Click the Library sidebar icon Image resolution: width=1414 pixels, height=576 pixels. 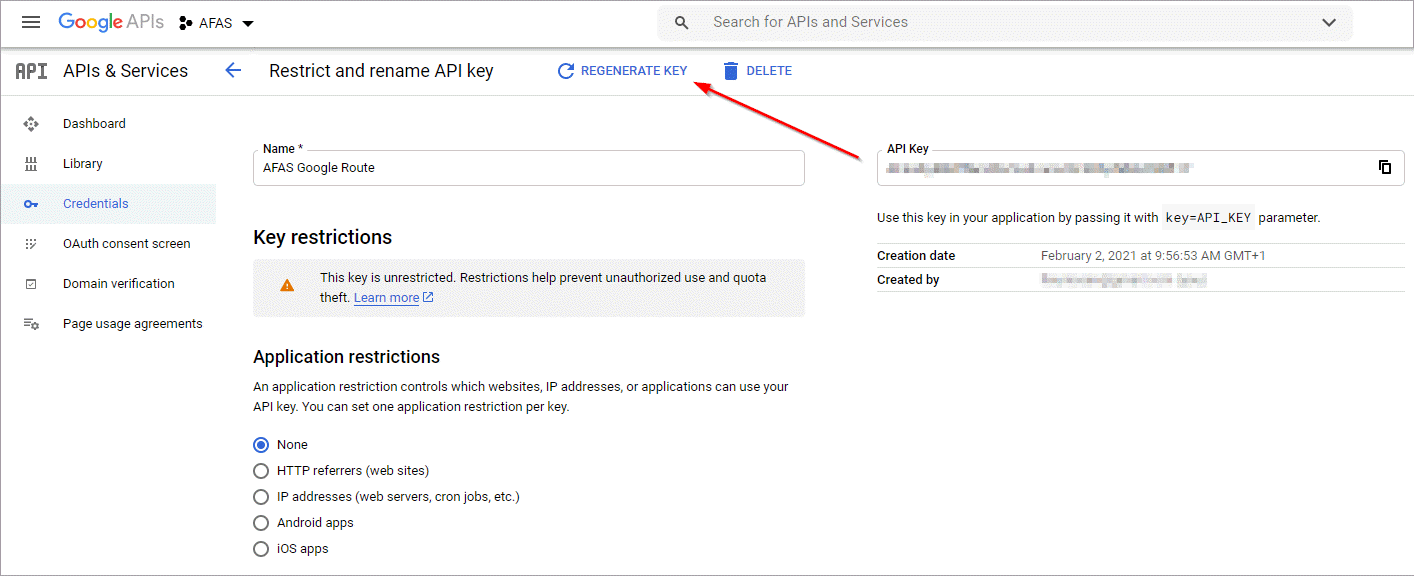pos(31,164)
